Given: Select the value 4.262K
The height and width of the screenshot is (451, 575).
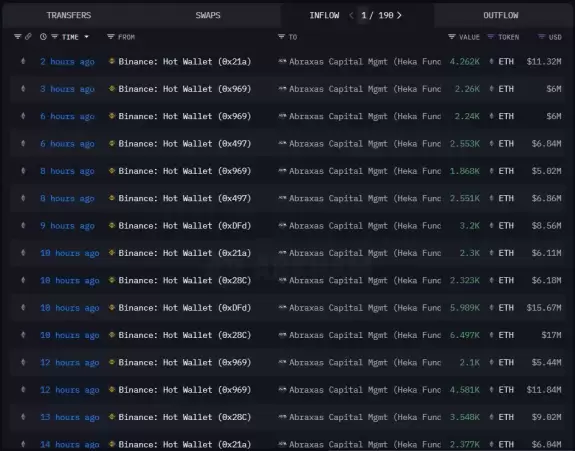Looking at the screenshot, I should pos(465,62).
